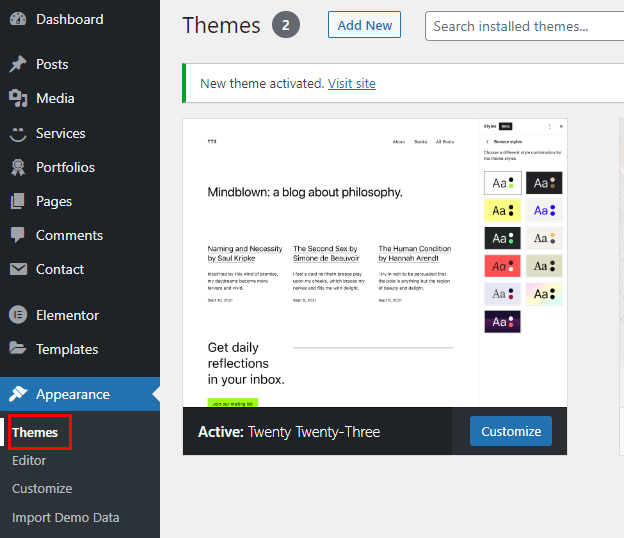
Task: Select the dark purple Aa style swatch
Action: [x=503, y=322]
